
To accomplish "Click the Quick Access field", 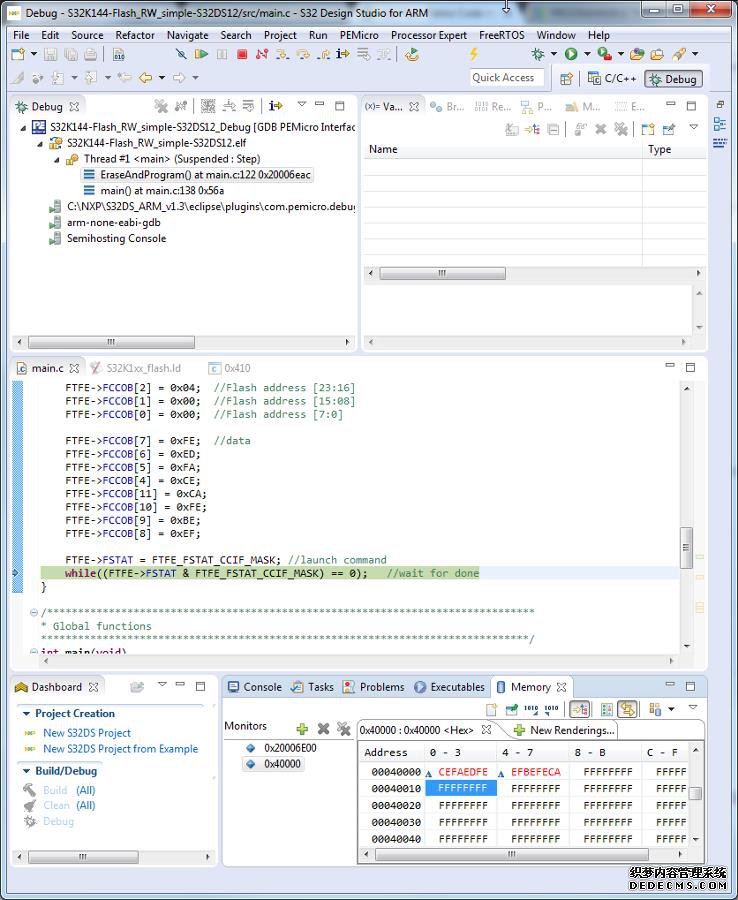I will coord(506,77).
